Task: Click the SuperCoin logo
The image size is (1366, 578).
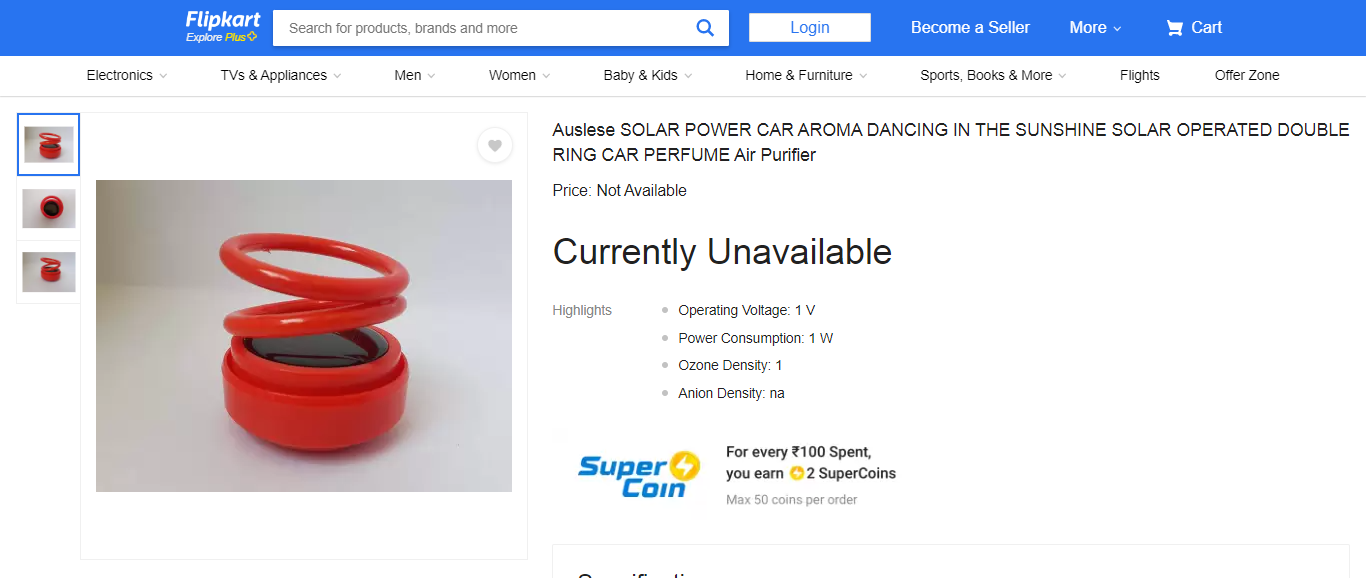Action: click(639, 475)
